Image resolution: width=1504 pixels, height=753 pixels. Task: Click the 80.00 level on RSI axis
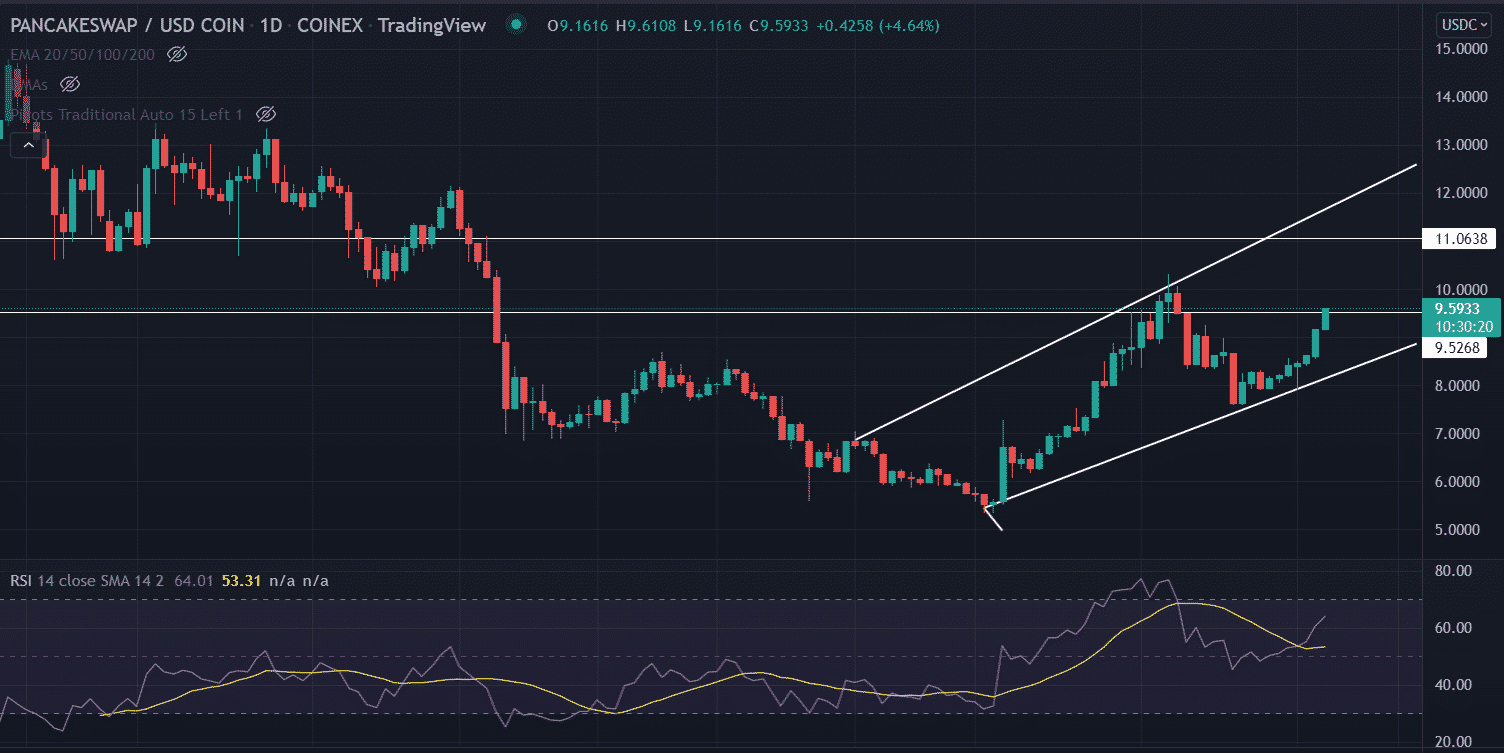coord(1455,571)
